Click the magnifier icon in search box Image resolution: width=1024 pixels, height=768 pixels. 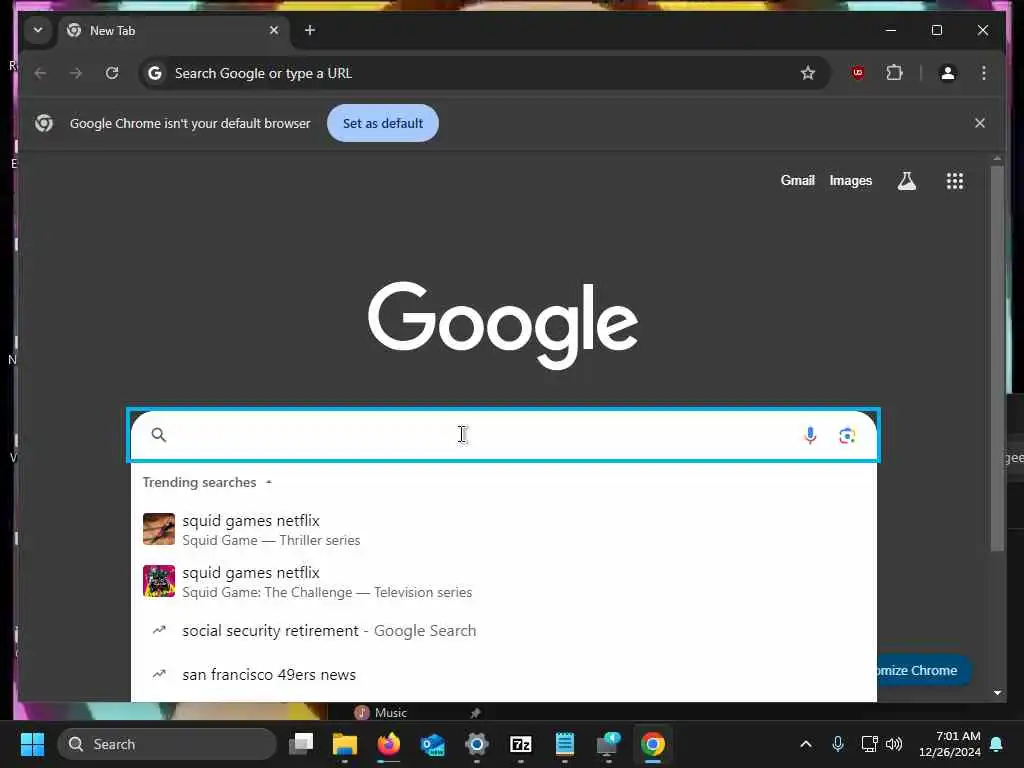[x=159, y=435]
